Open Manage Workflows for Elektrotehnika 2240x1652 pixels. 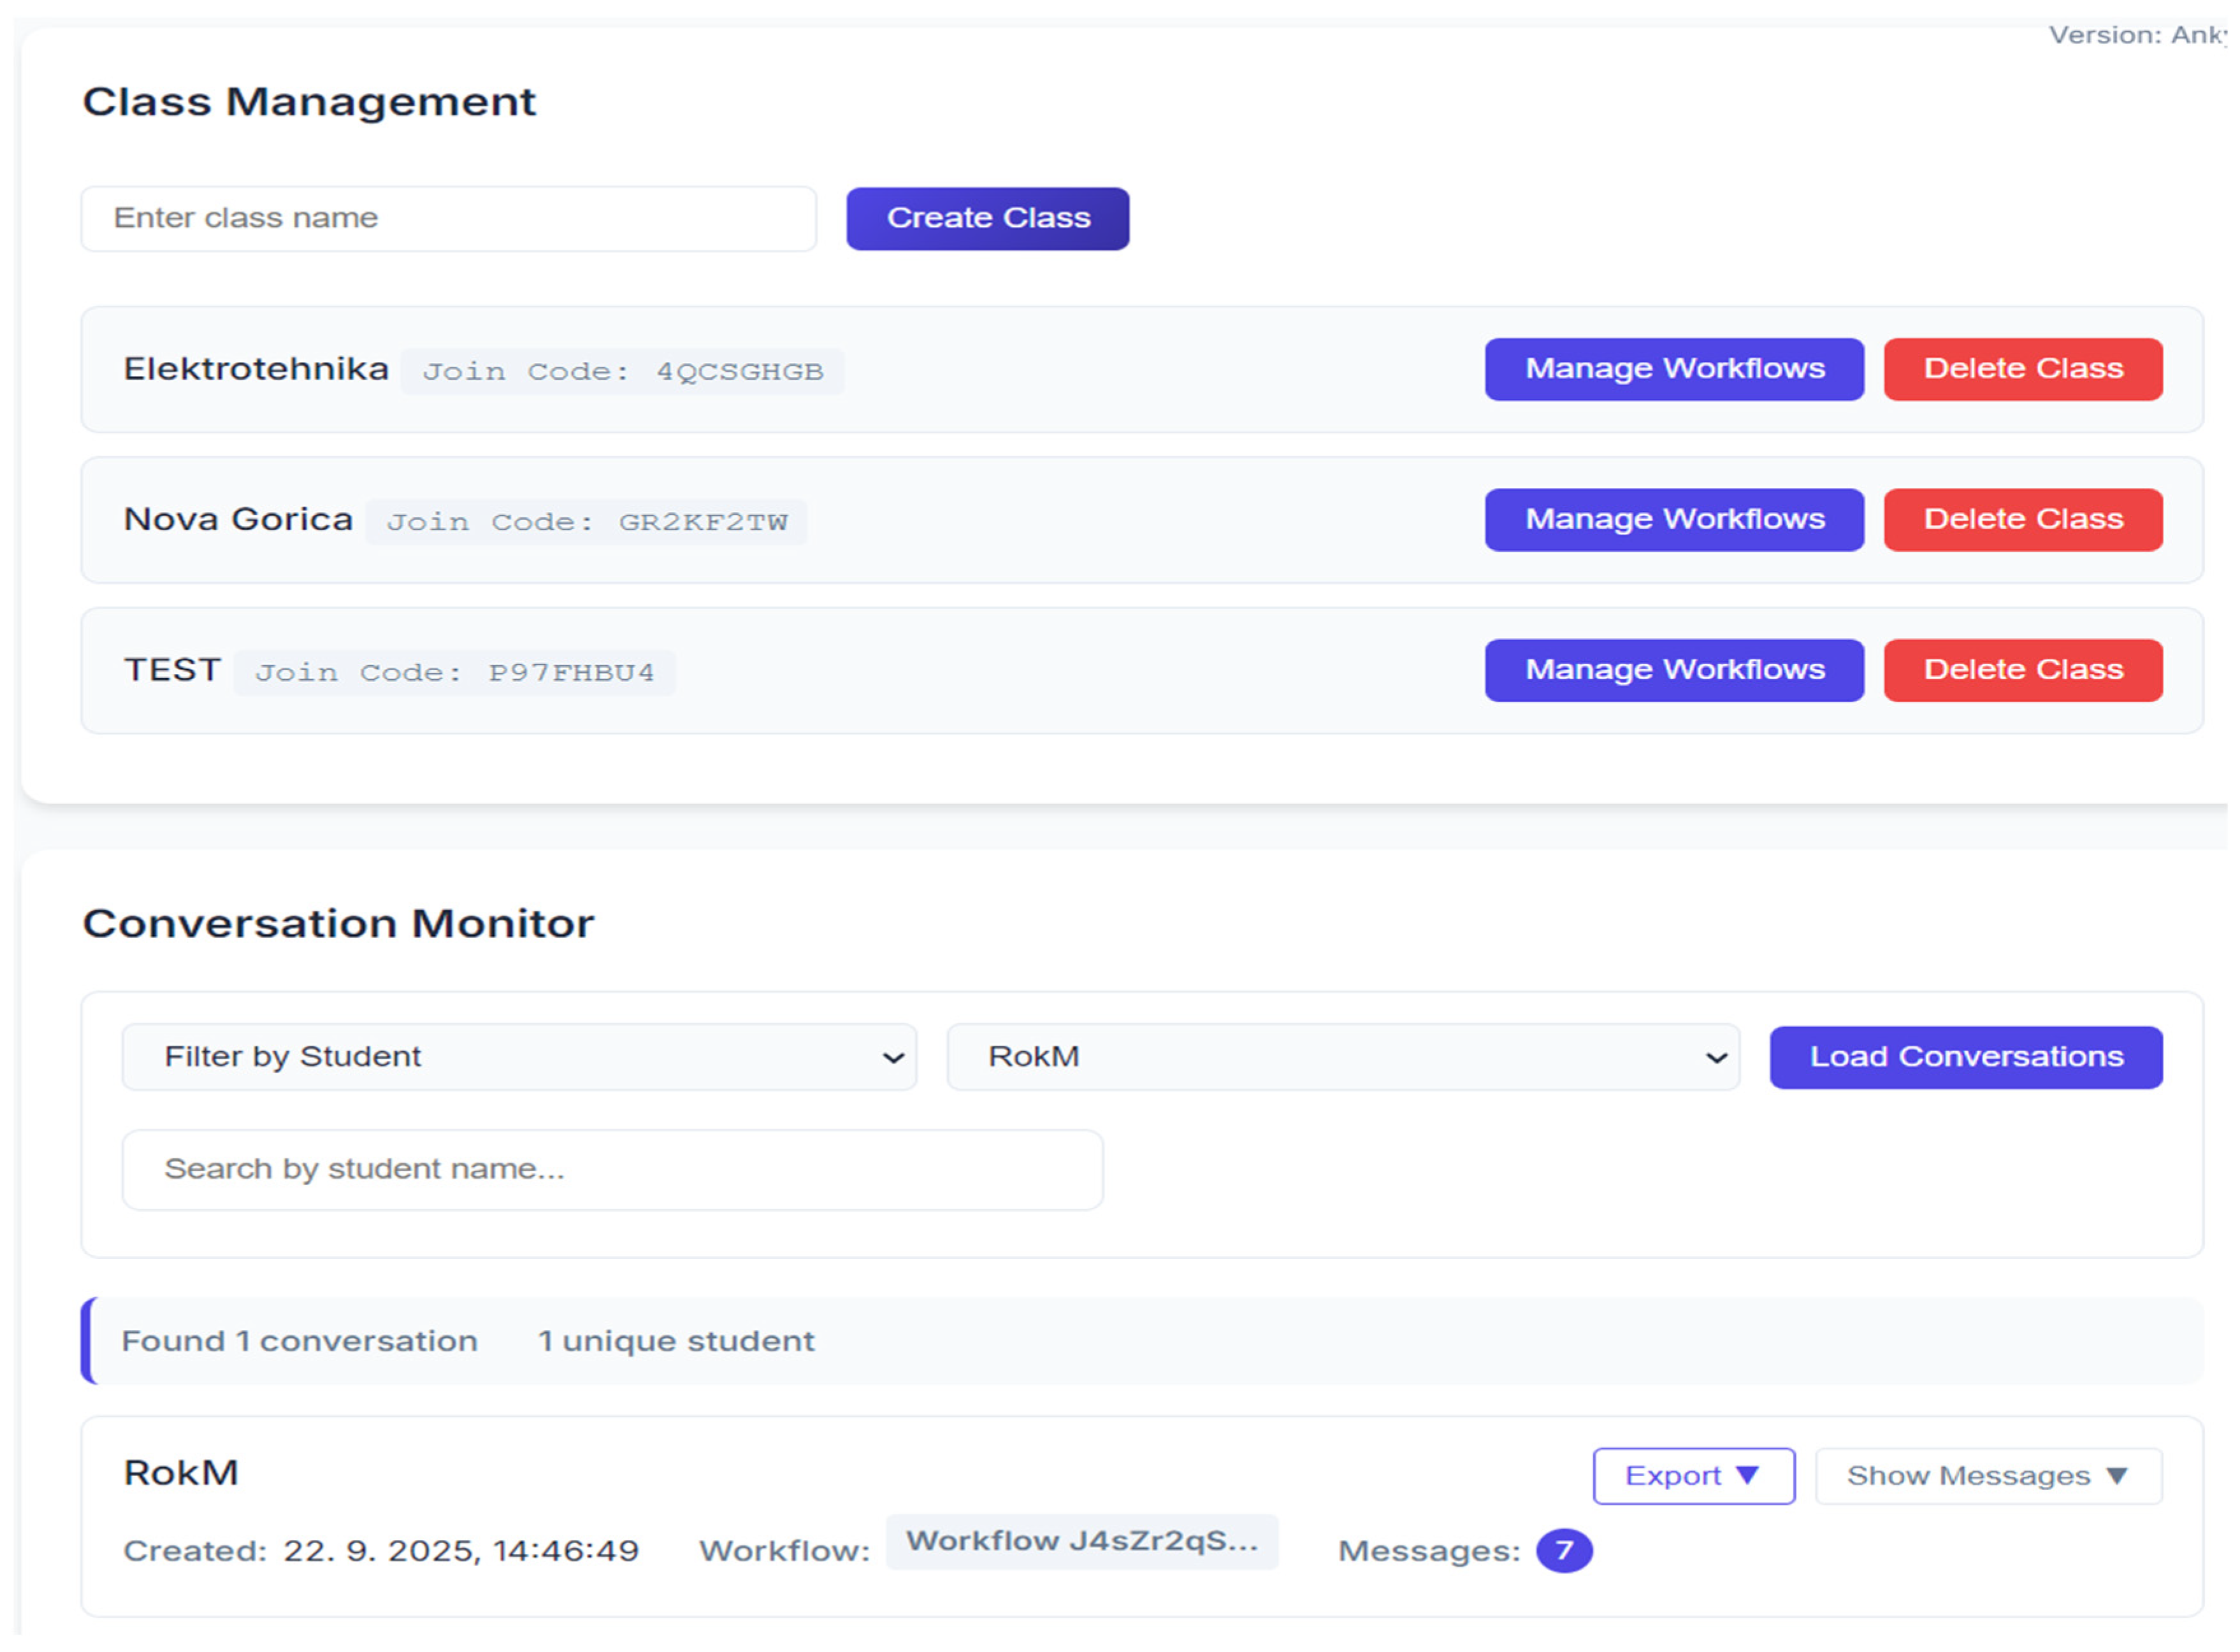(1673, 369)
